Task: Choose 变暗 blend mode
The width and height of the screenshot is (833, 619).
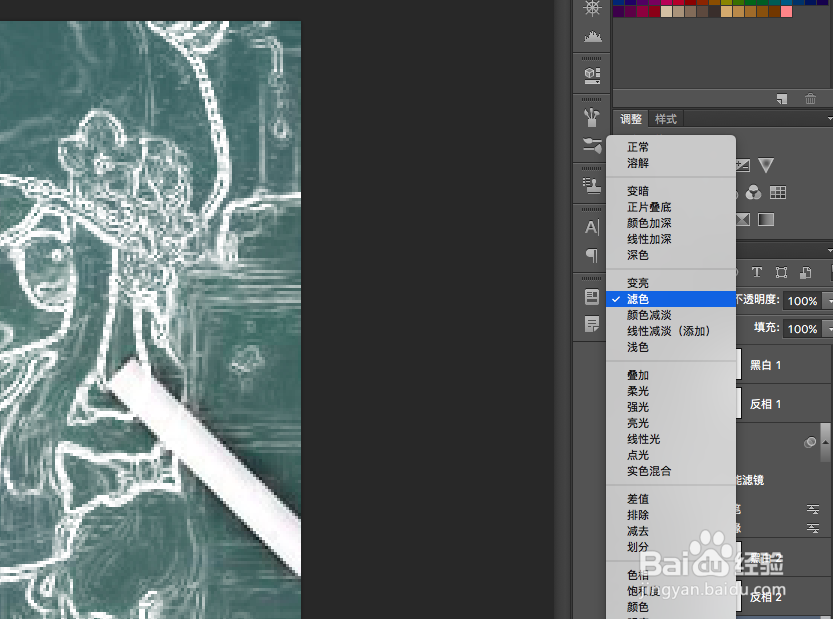Action: click(x=671, y=191)
